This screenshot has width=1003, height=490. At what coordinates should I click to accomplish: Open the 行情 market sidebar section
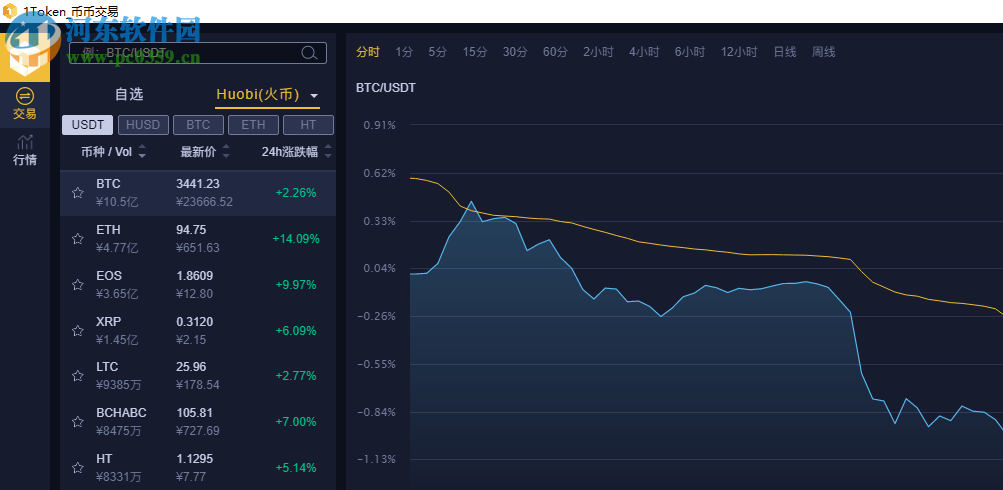point(24,151)
